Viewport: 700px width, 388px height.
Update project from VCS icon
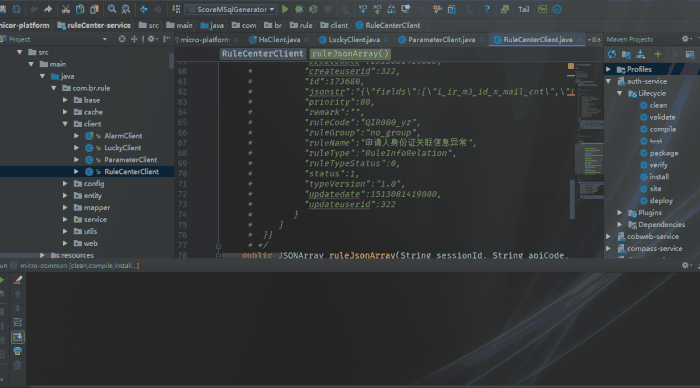(362, 9)
